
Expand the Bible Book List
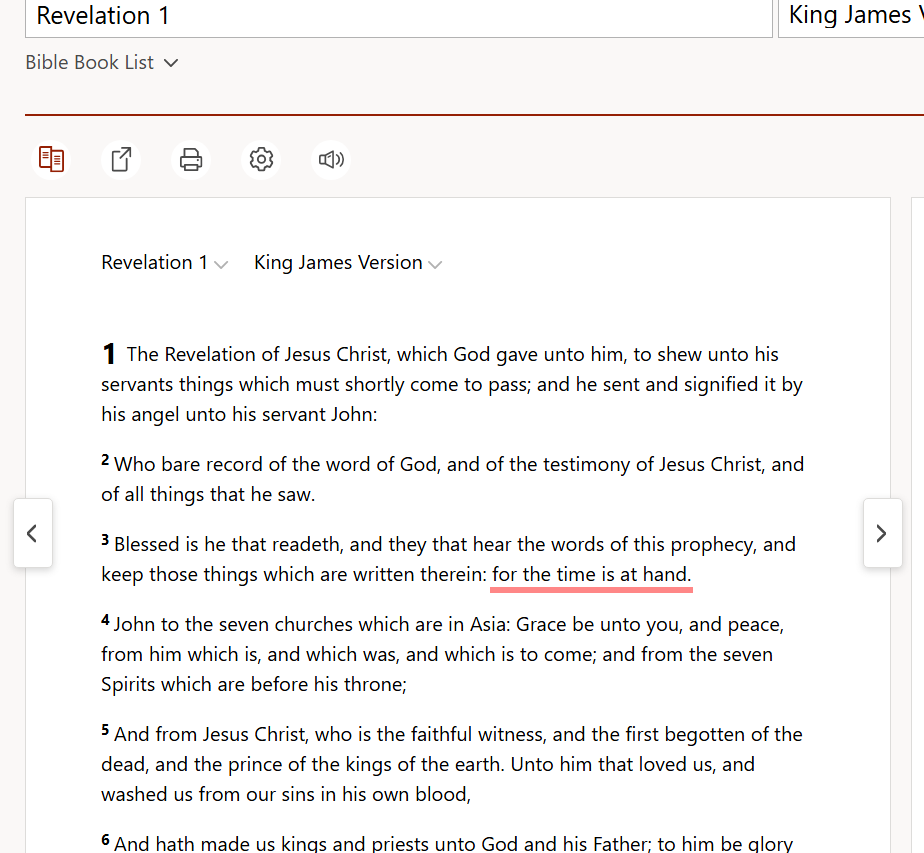(101, 62)
